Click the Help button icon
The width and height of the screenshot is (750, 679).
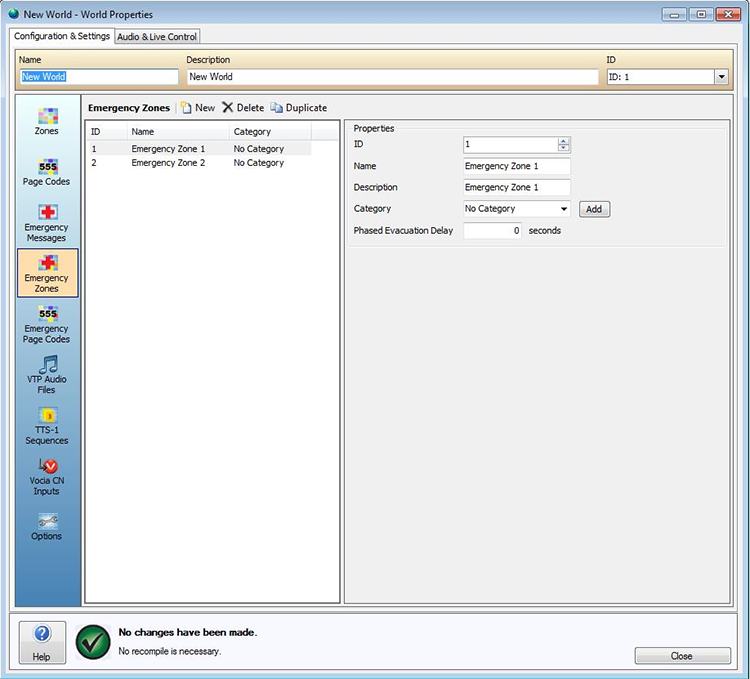click(42, 642)
